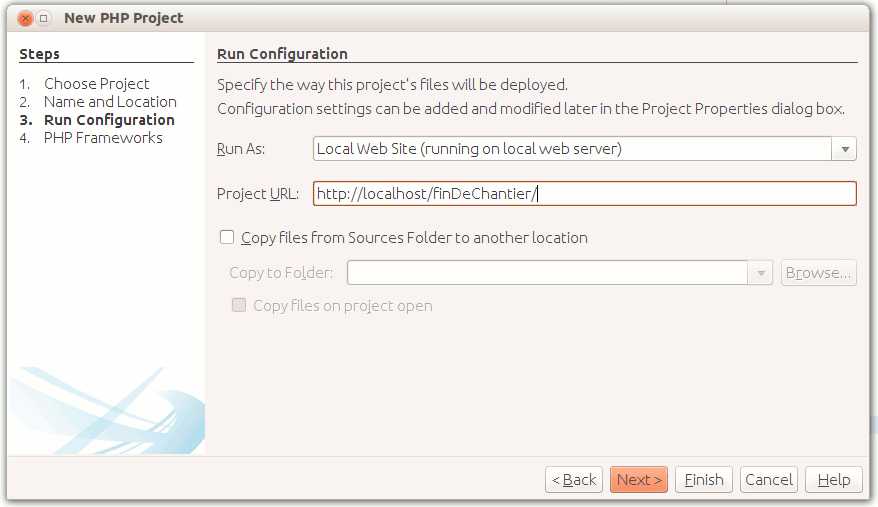878x507 pixels.
Task: Enable Copy files from Sources Folder checkbox
Action: [x=227, y=238]
